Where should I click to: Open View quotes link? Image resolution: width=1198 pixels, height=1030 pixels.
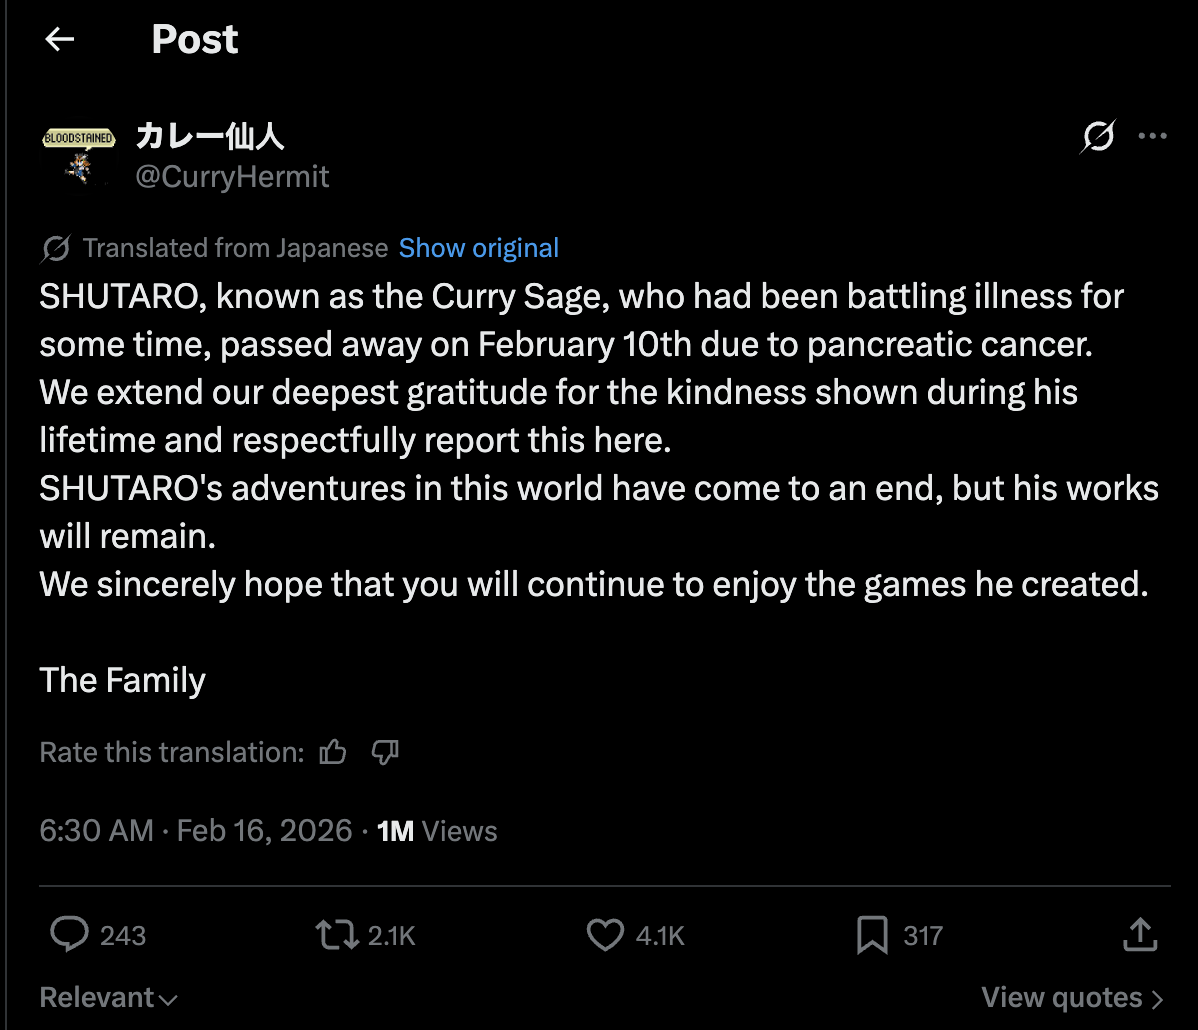tap(1072, 998)
